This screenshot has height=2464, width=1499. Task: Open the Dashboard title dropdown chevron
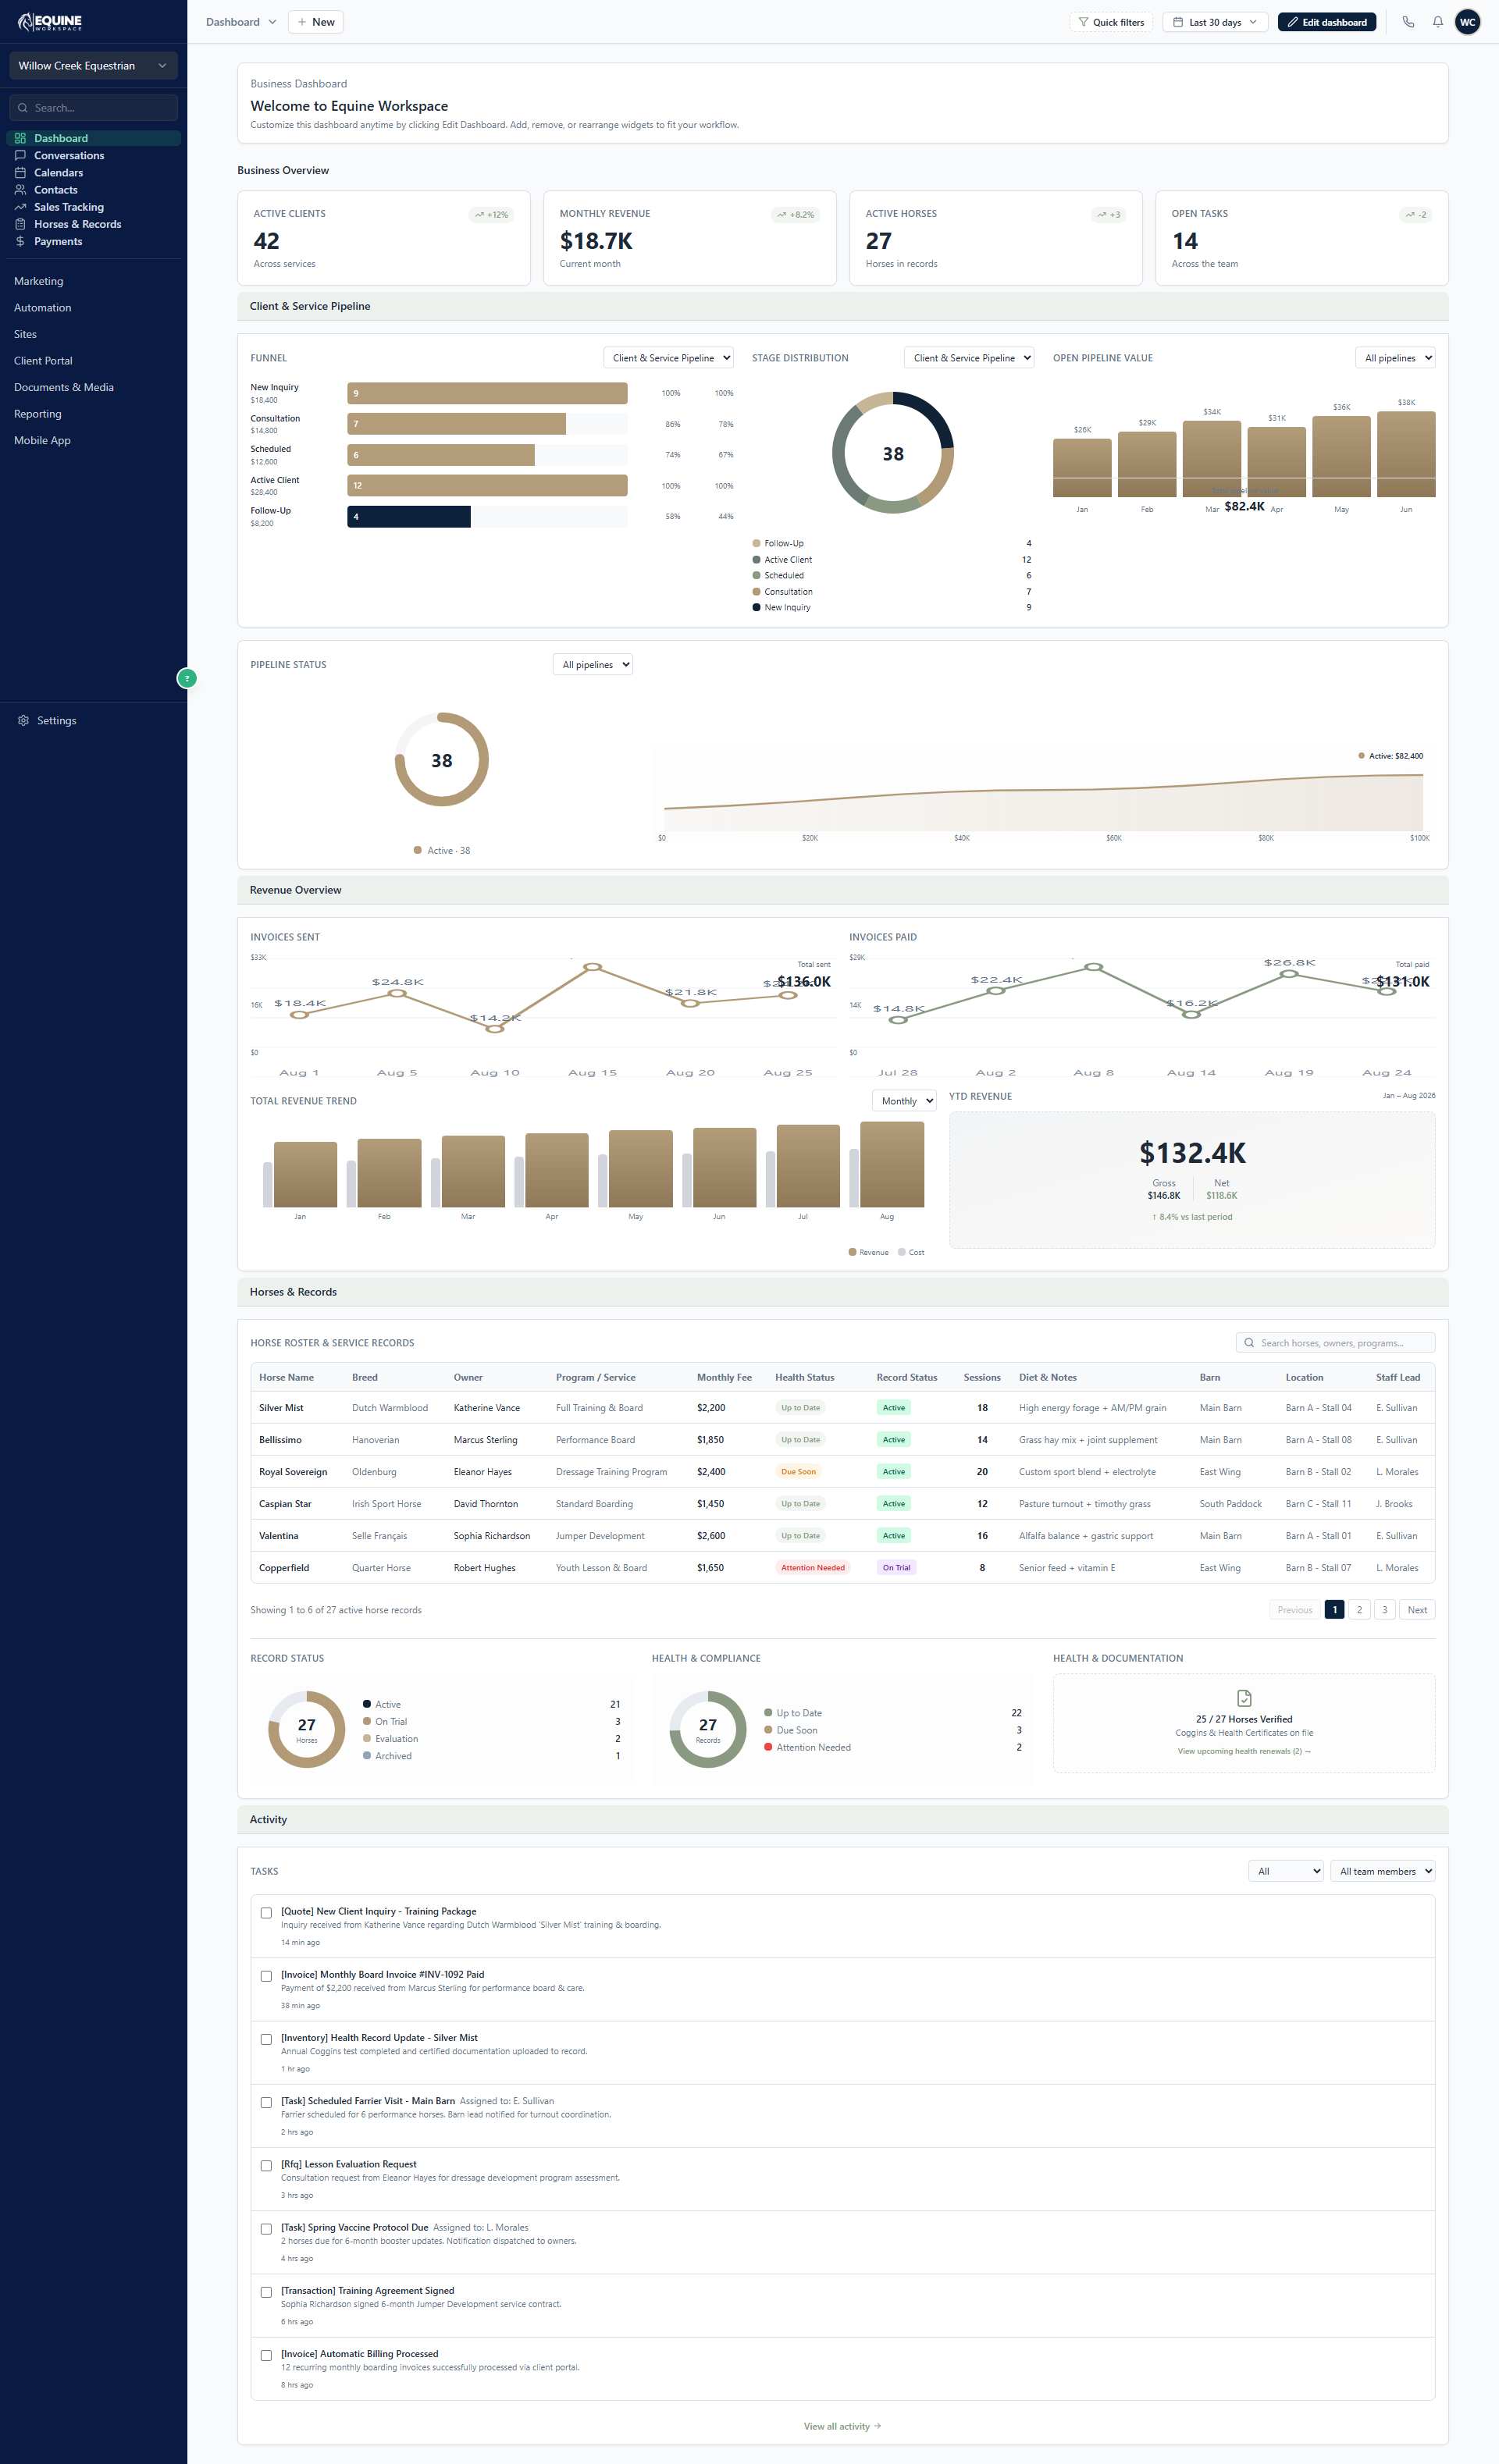coord(272,22)
